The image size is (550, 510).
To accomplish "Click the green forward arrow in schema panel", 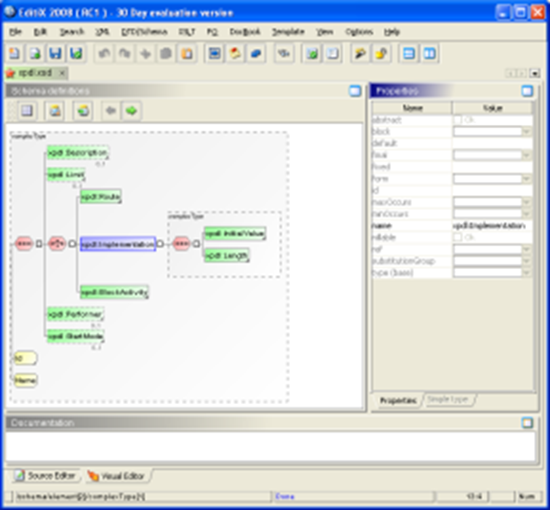I will [131, 111].
